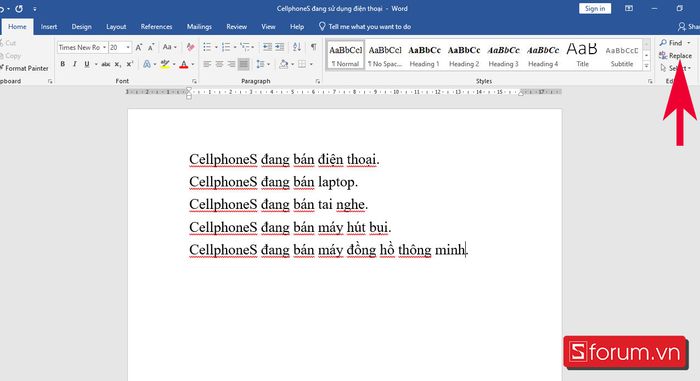The height and width of the screenshot is (381, 700).
Task: Apply highlight color yellow
Action: 165,64
